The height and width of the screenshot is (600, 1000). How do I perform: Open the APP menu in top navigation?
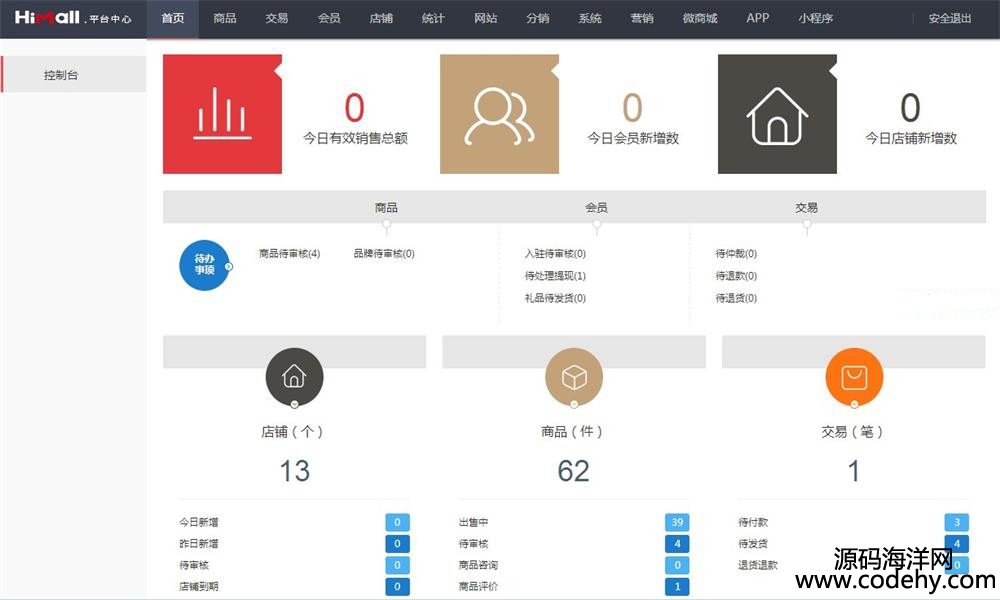pyautogui.click(x=758, y=18)
